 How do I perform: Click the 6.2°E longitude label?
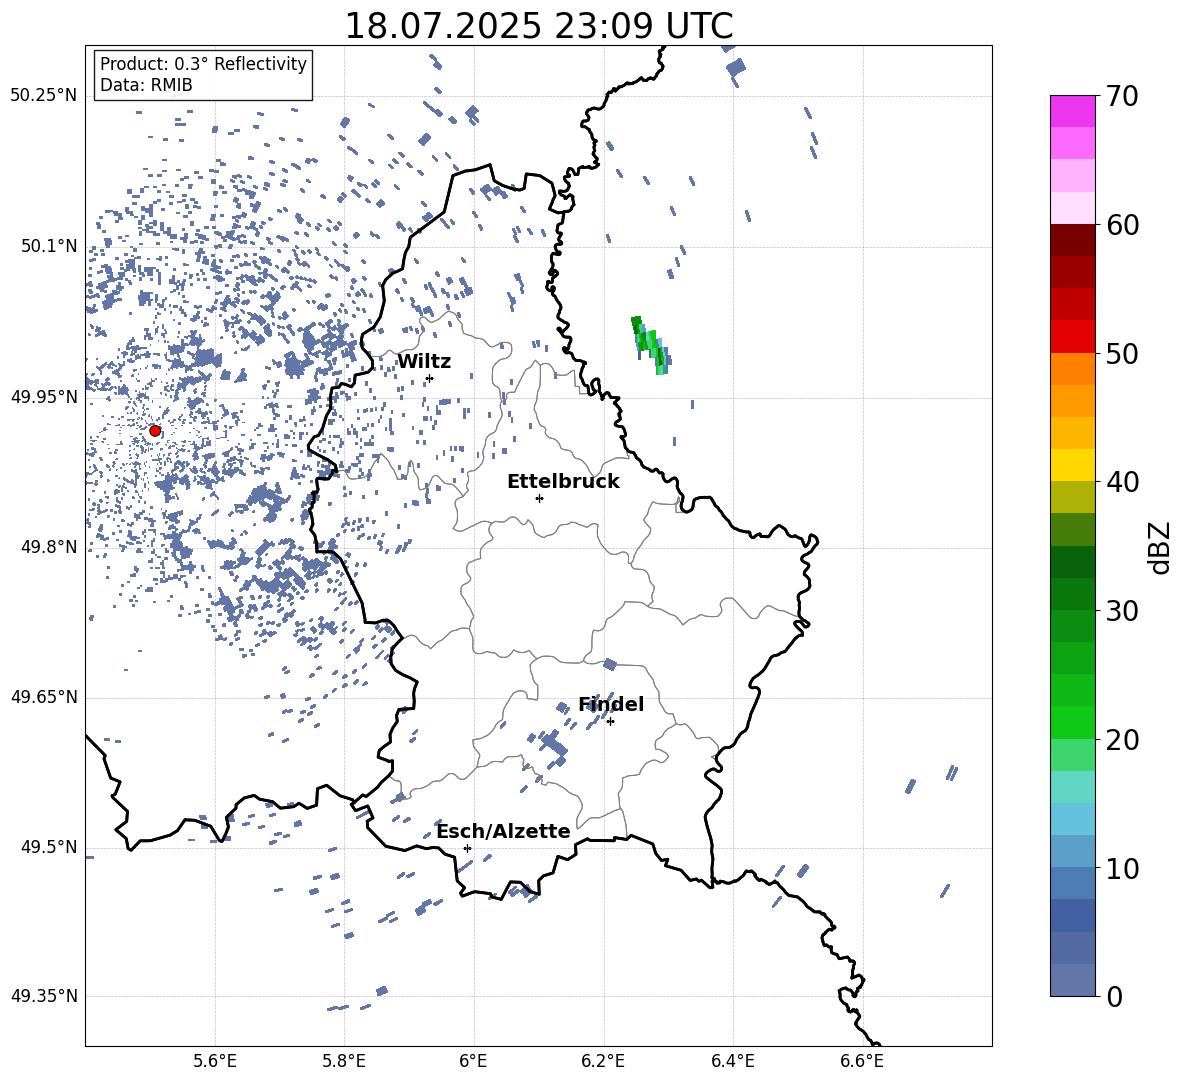click(x=603, y=1062)
